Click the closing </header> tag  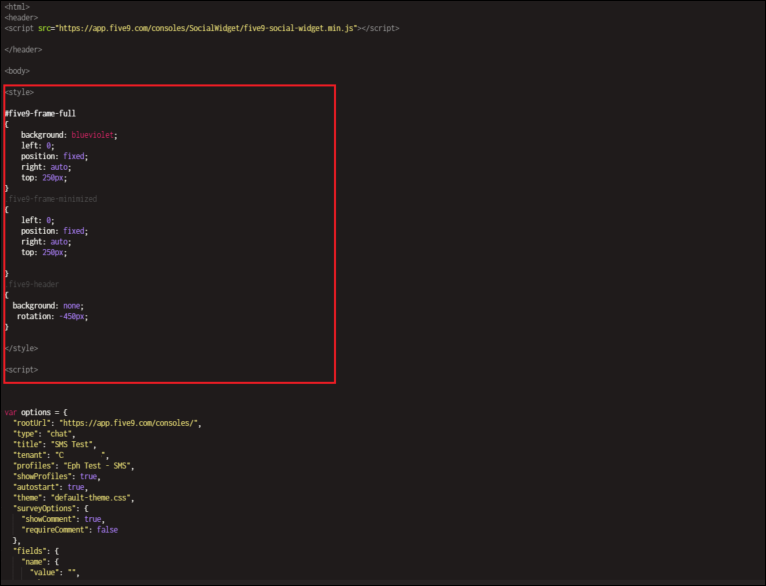point(23,50)
